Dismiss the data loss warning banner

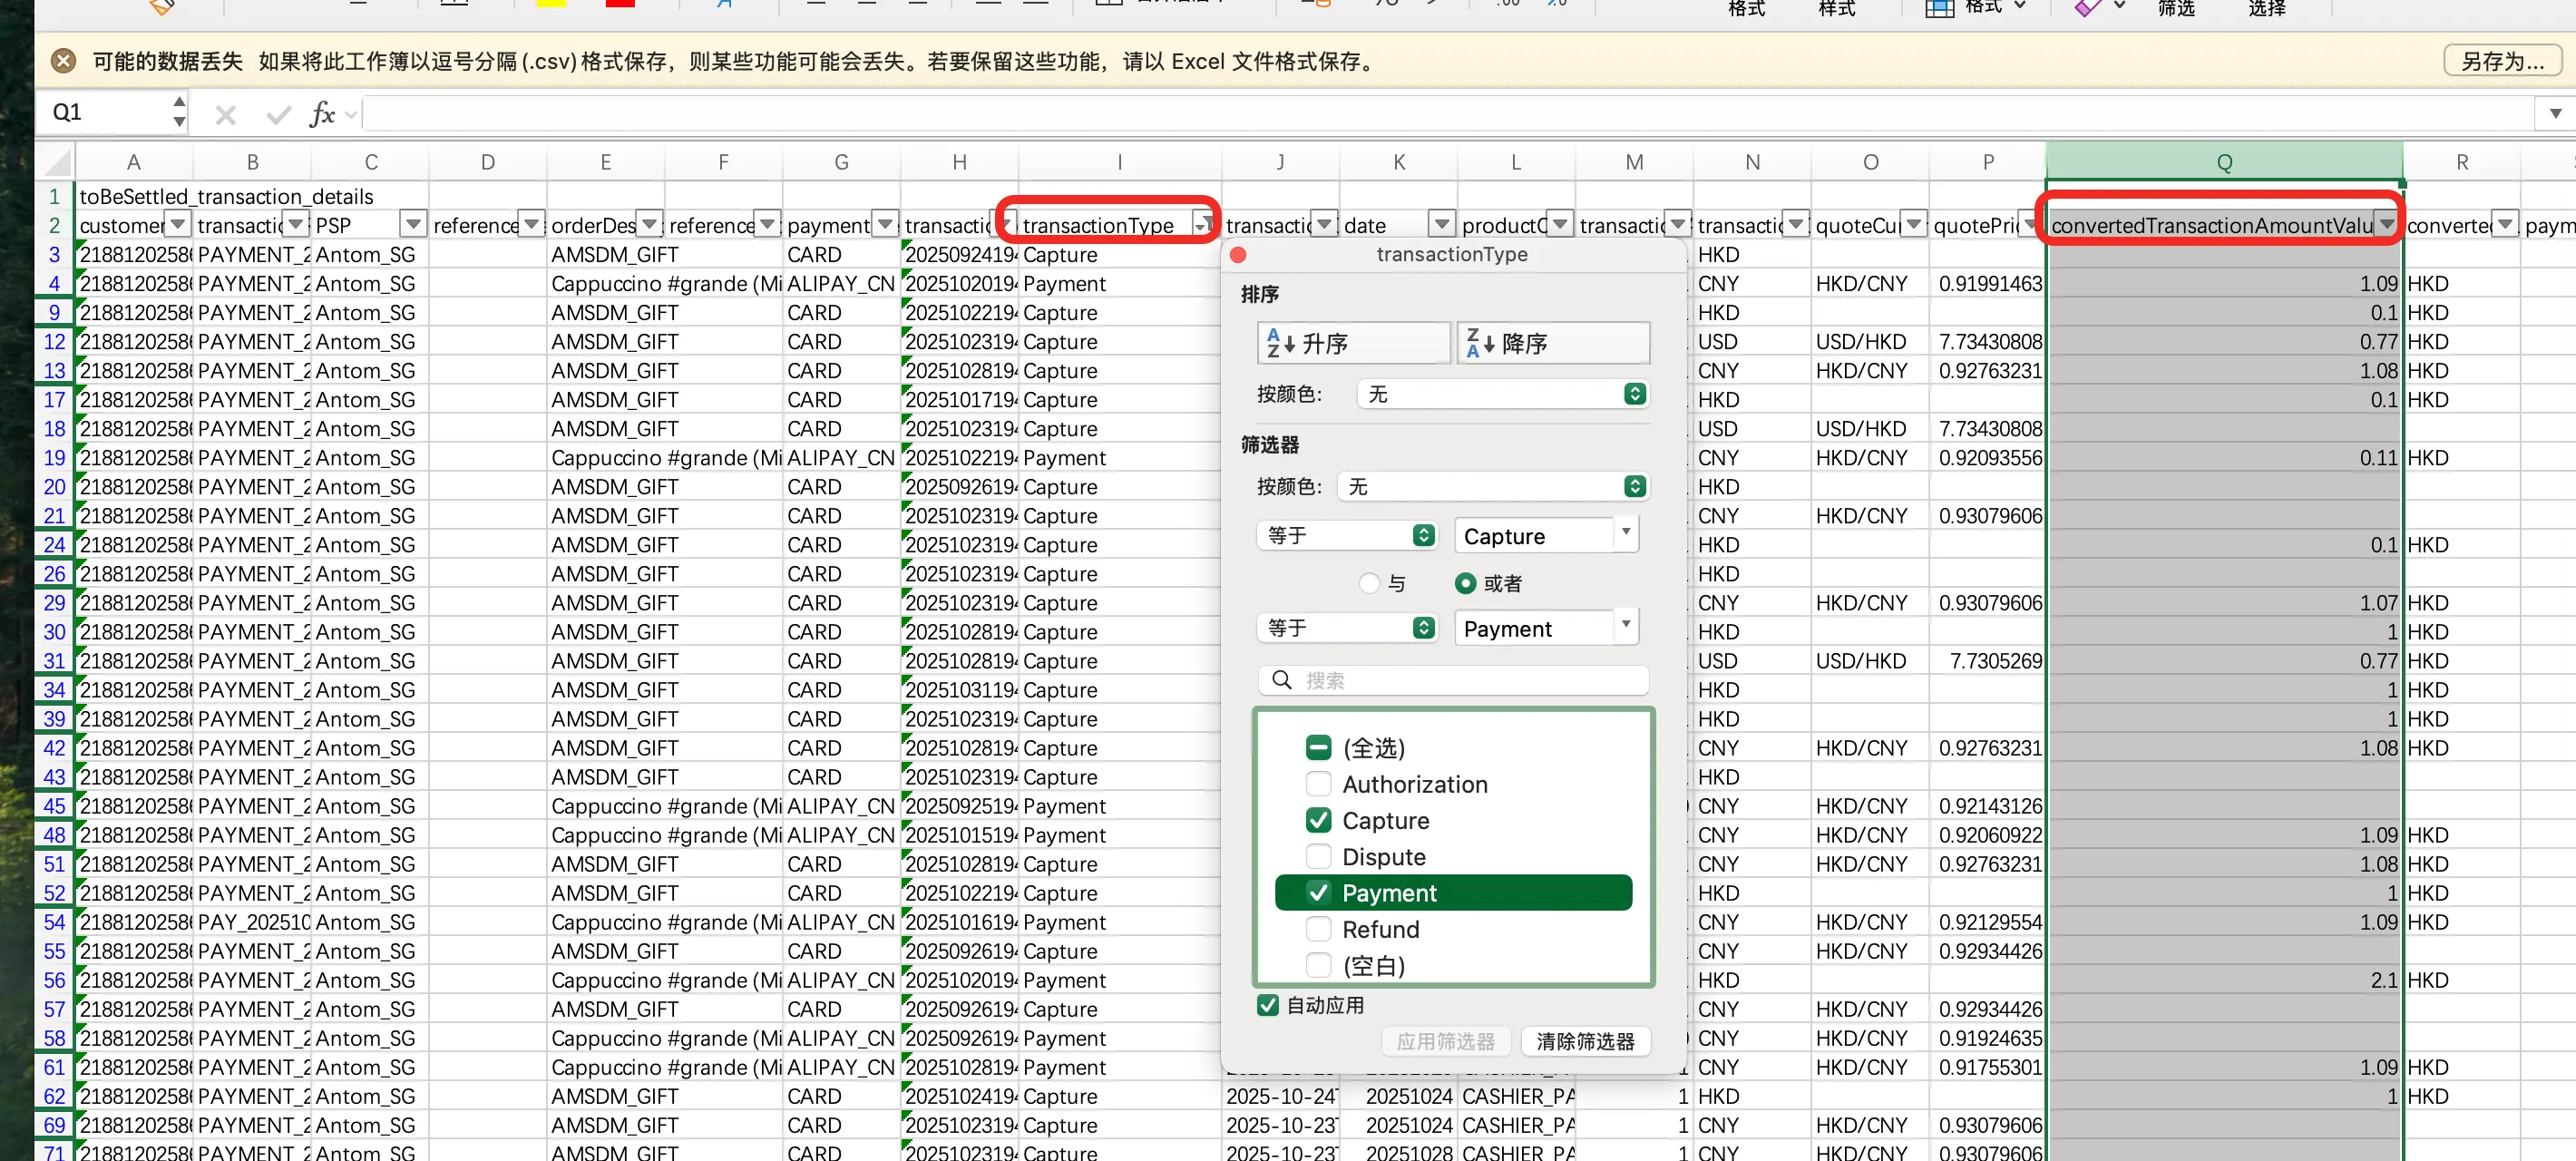pyautogui.click(x=63, y=61)
